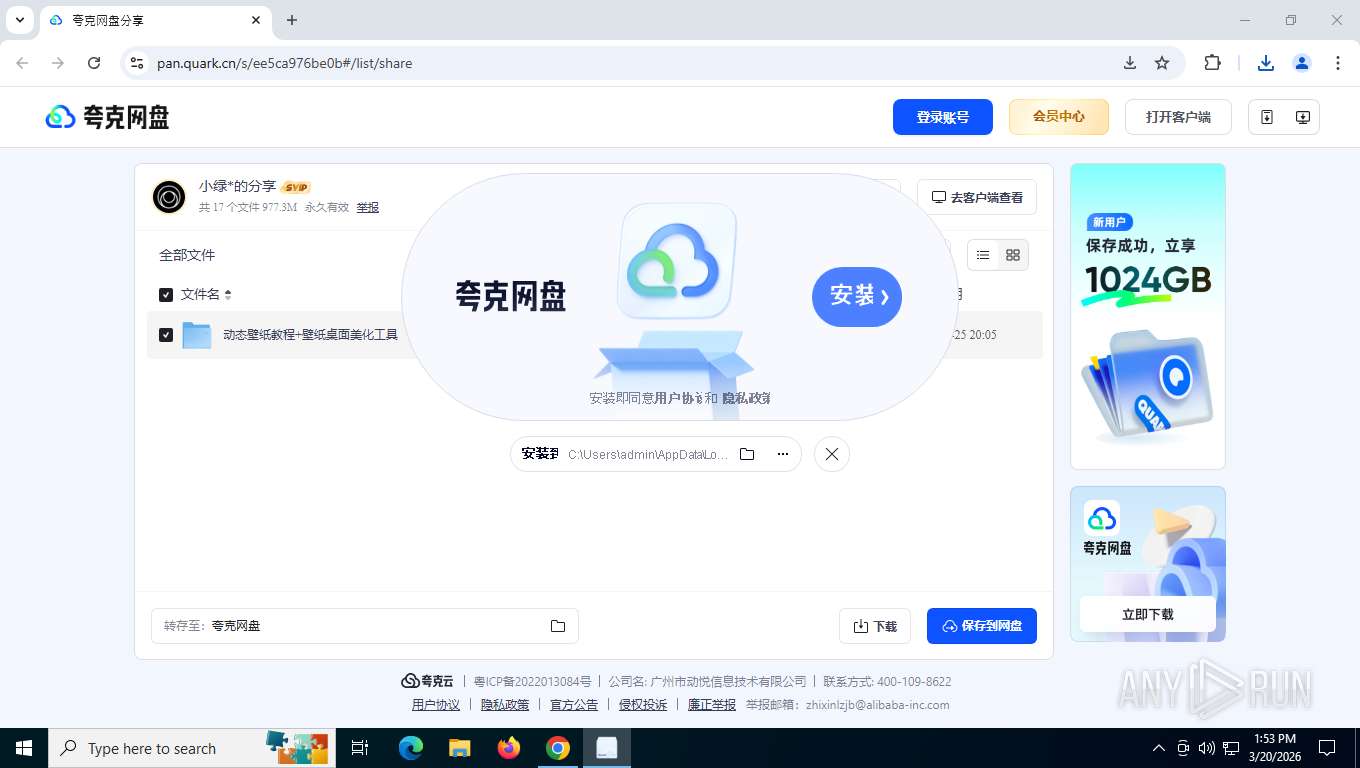Open Task View on the taskbar
1360x768 pixels.
(x=360, y=748)
